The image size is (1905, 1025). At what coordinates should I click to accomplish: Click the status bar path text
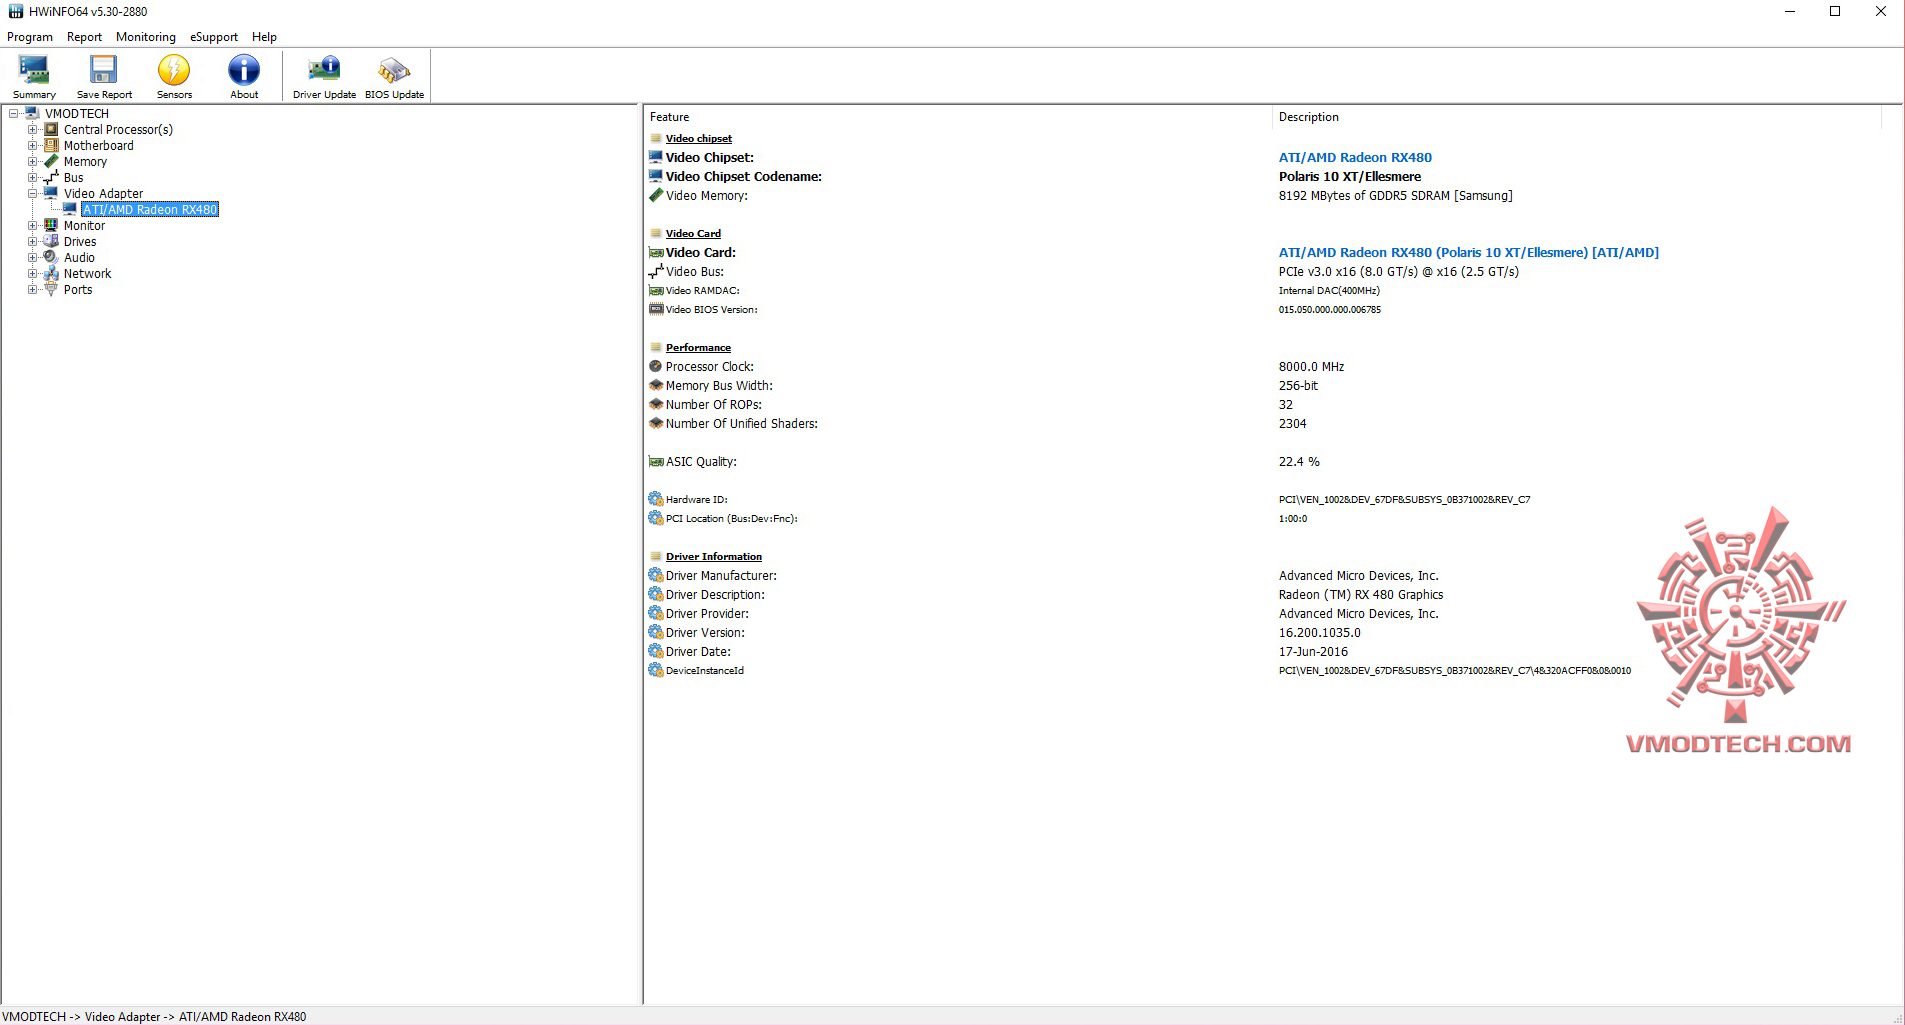[x=155, y=1017]
